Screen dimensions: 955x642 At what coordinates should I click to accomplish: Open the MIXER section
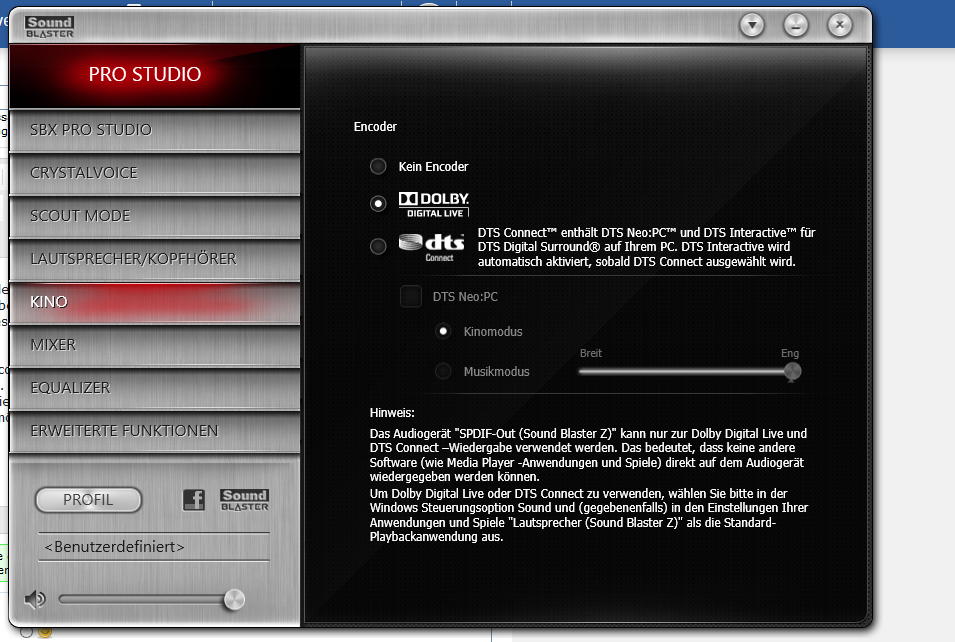(x=155, y=345)
